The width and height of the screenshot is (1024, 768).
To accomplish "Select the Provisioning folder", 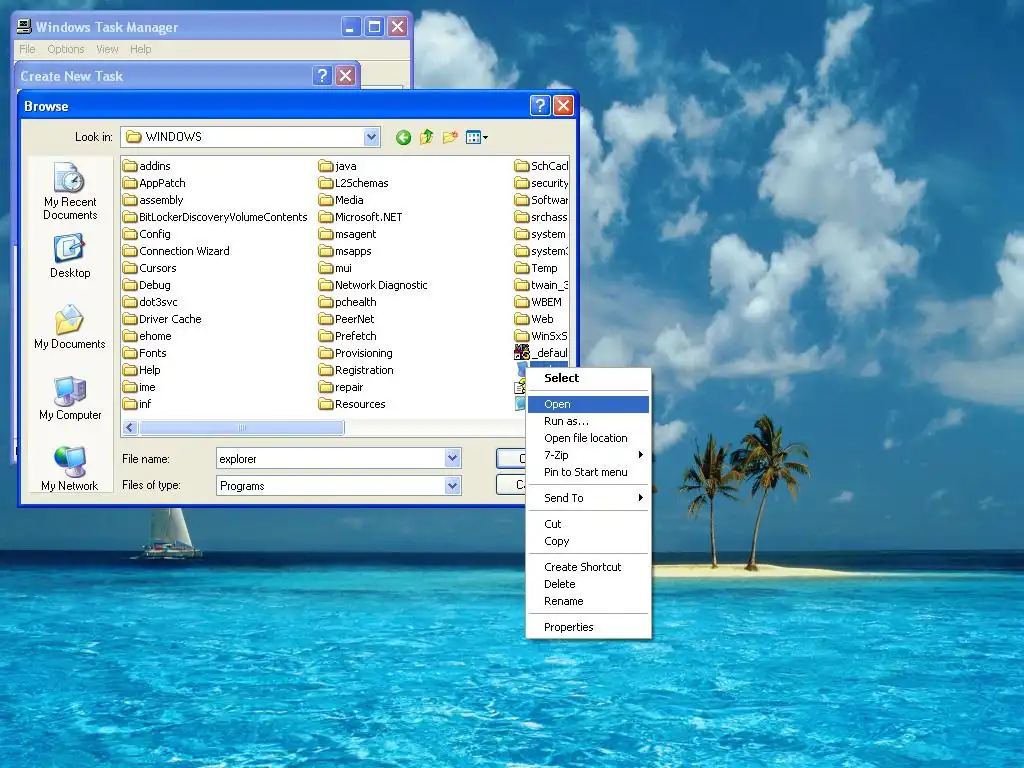I will tap(356, 353).
